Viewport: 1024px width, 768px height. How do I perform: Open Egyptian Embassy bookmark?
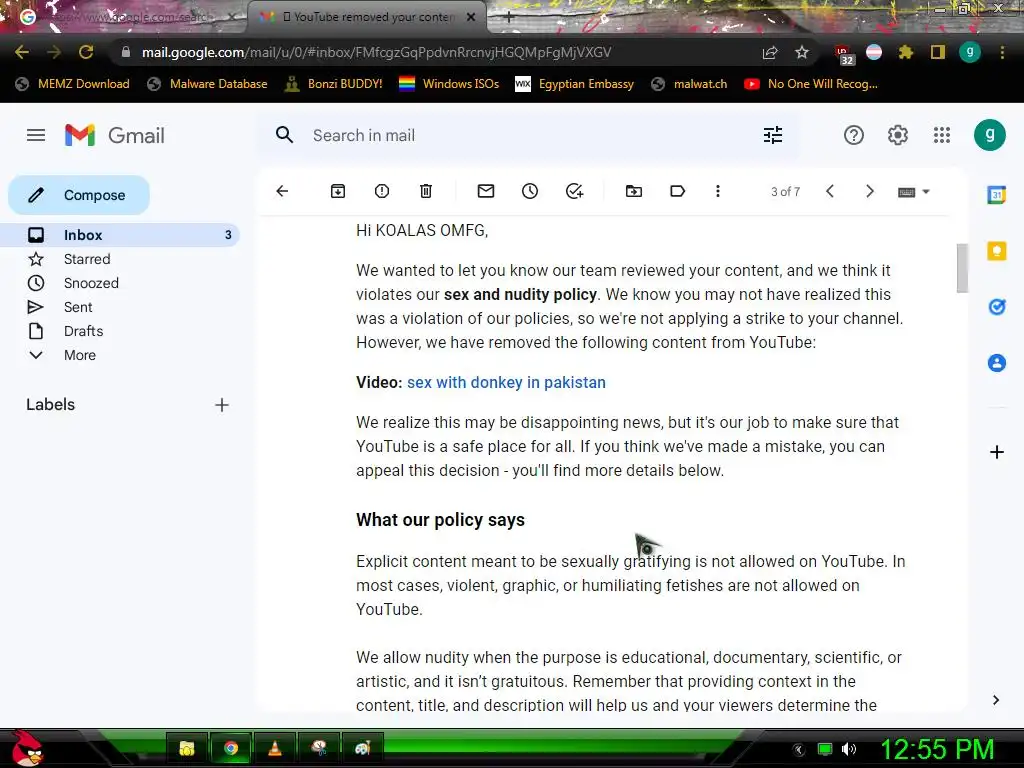(x=574, y=84)
